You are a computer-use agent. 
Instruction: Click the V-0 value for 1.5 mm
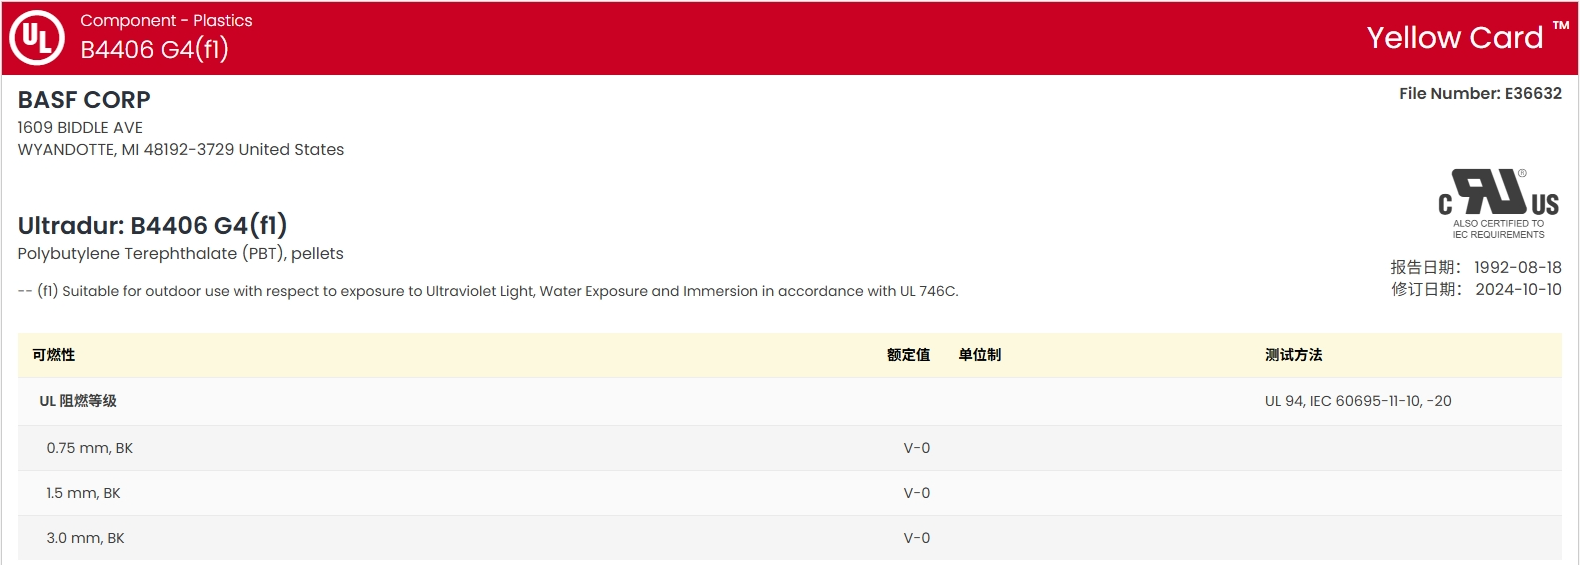coord(917,493)
